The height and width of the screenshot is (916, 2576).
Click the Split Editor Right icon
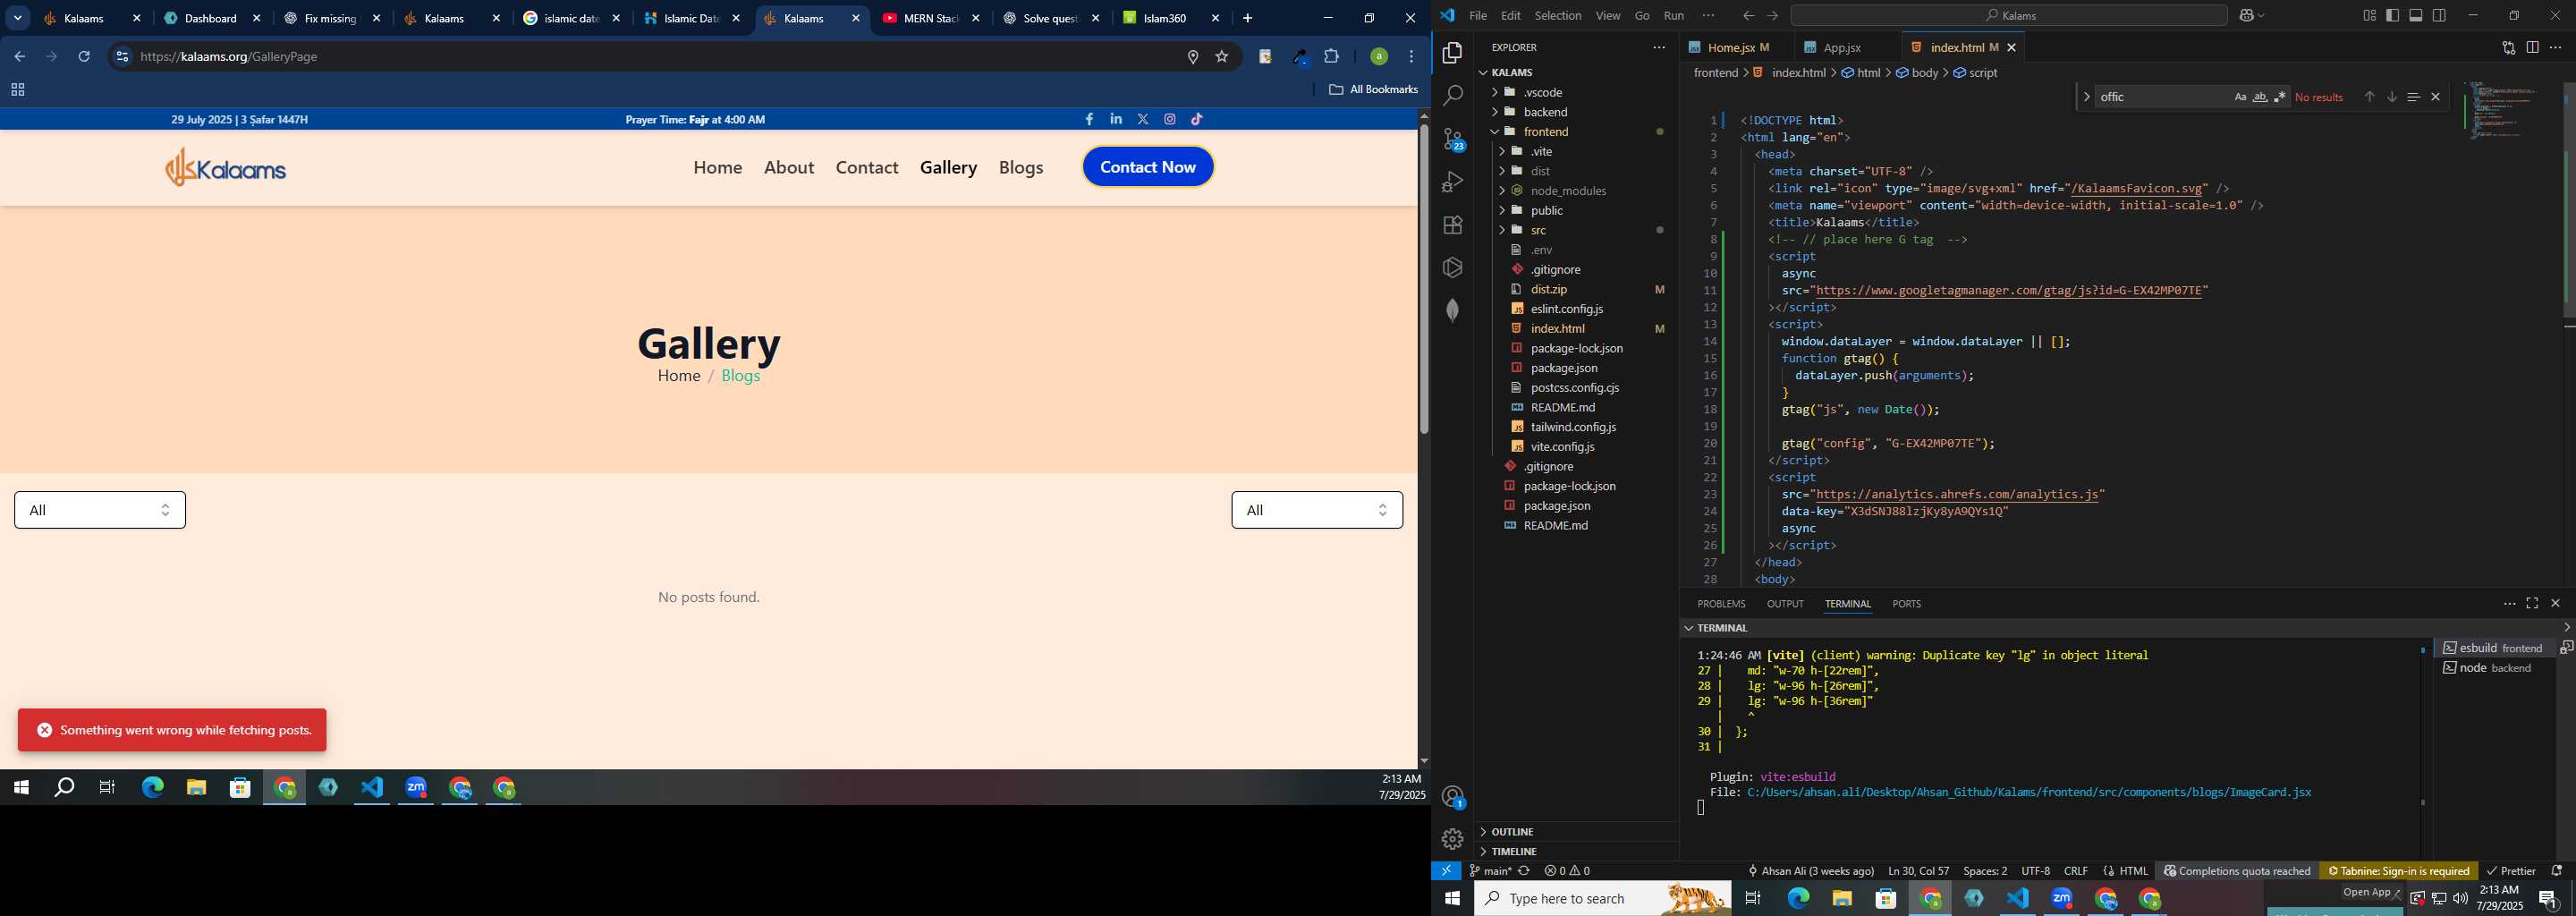(2532, 47)
